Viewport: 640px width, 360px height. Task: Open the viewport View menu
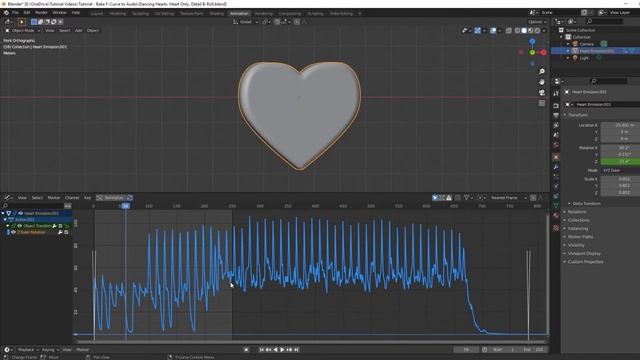49,31
